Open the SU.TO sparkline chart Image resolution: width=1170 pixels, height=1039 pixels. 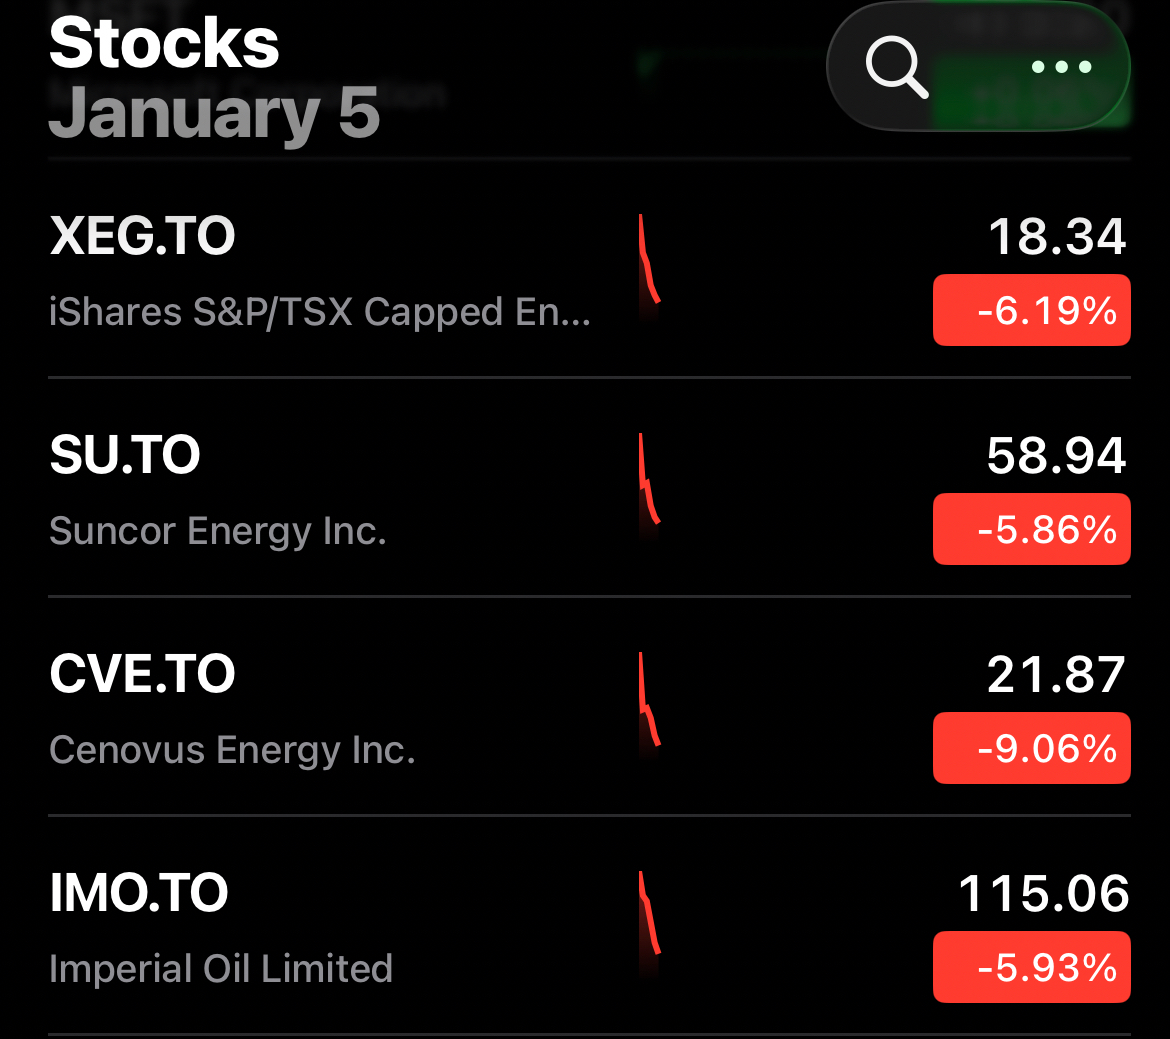(x=649, y=481)
